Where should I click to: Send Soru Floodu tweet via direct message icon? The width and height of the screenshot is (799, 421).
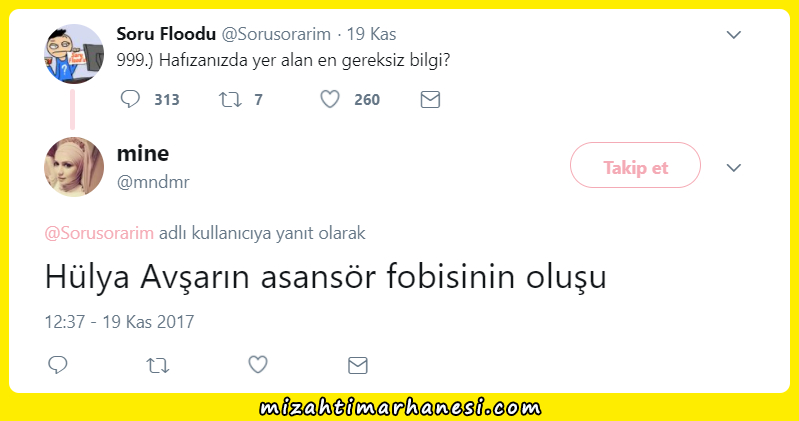pos(430,99)
